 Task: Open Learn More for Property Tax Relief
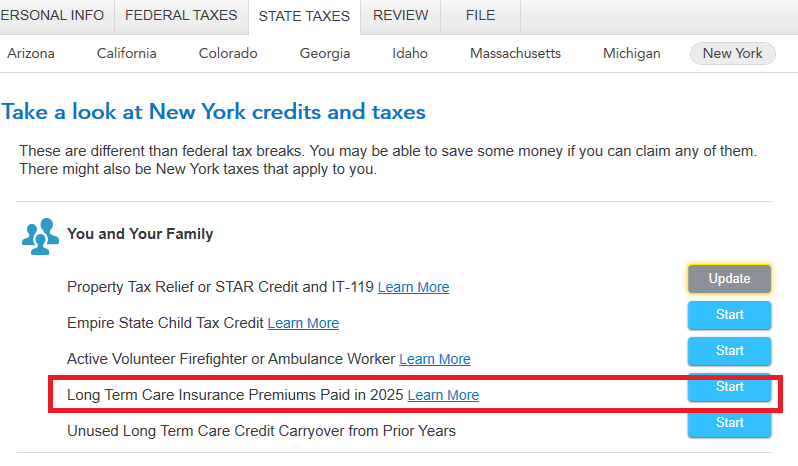[x=413, y=287]
